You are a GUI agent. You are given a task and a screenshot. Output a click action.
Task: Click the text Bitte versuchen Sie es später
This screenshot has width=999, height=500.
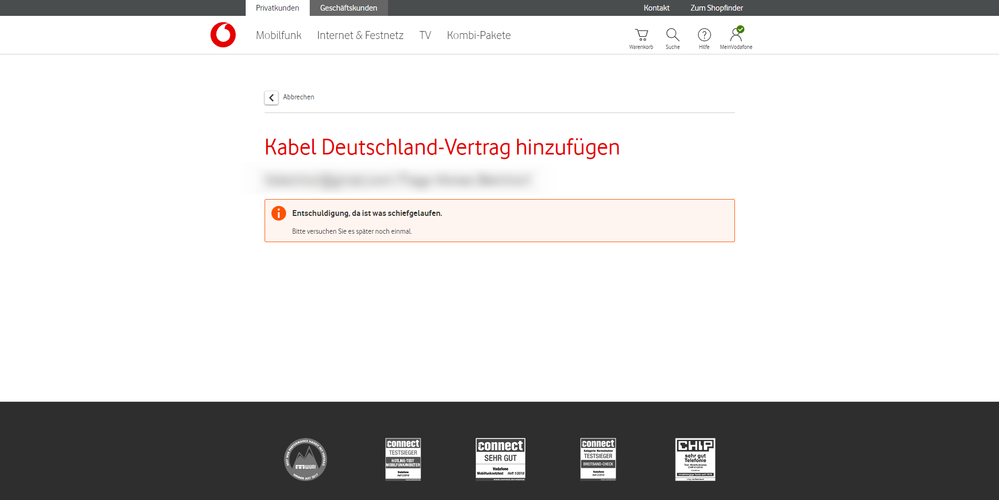(x=352, y=231)
